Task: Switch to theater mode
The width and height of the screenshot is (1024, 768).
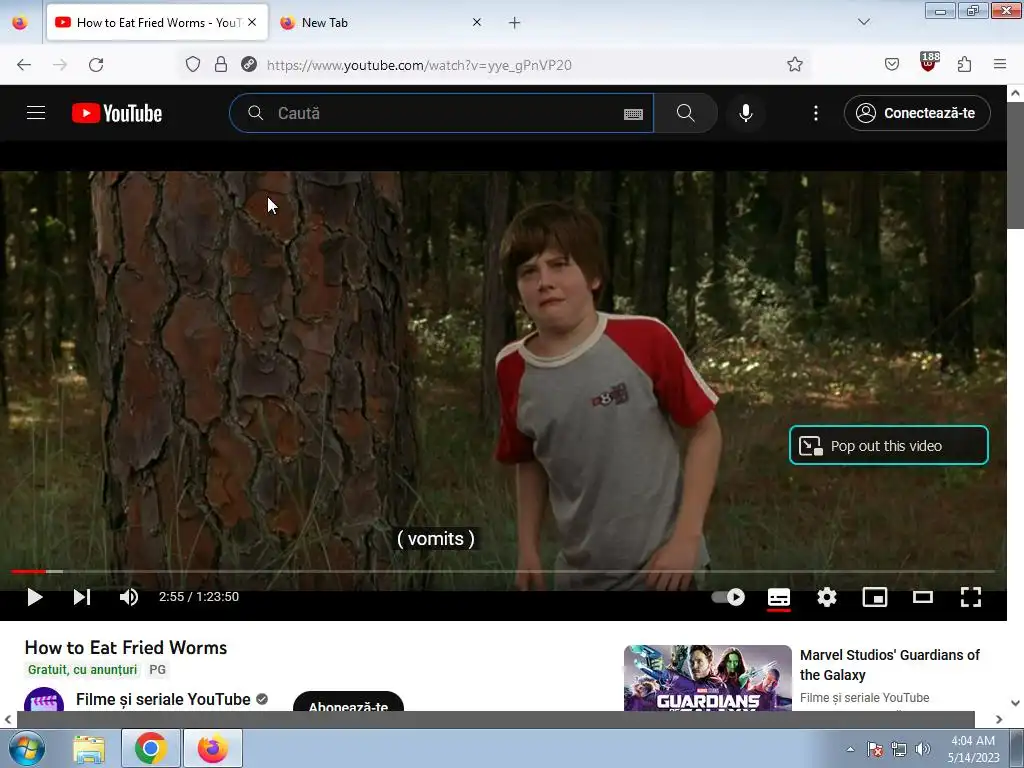Action: (923, 597)
